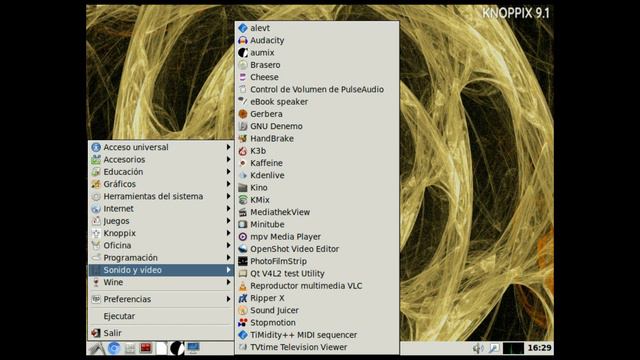Screen dimensions: 640x360
Task: Open Ripper X from its icon
Action: click(x=243, y=298)
